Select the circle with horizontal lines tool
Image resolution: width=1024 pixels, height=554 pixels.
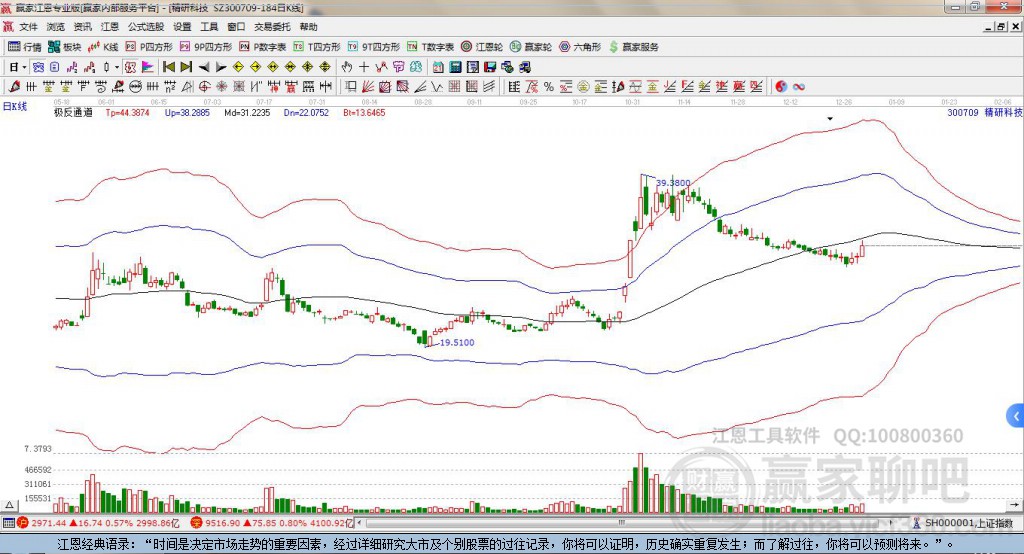136,87
